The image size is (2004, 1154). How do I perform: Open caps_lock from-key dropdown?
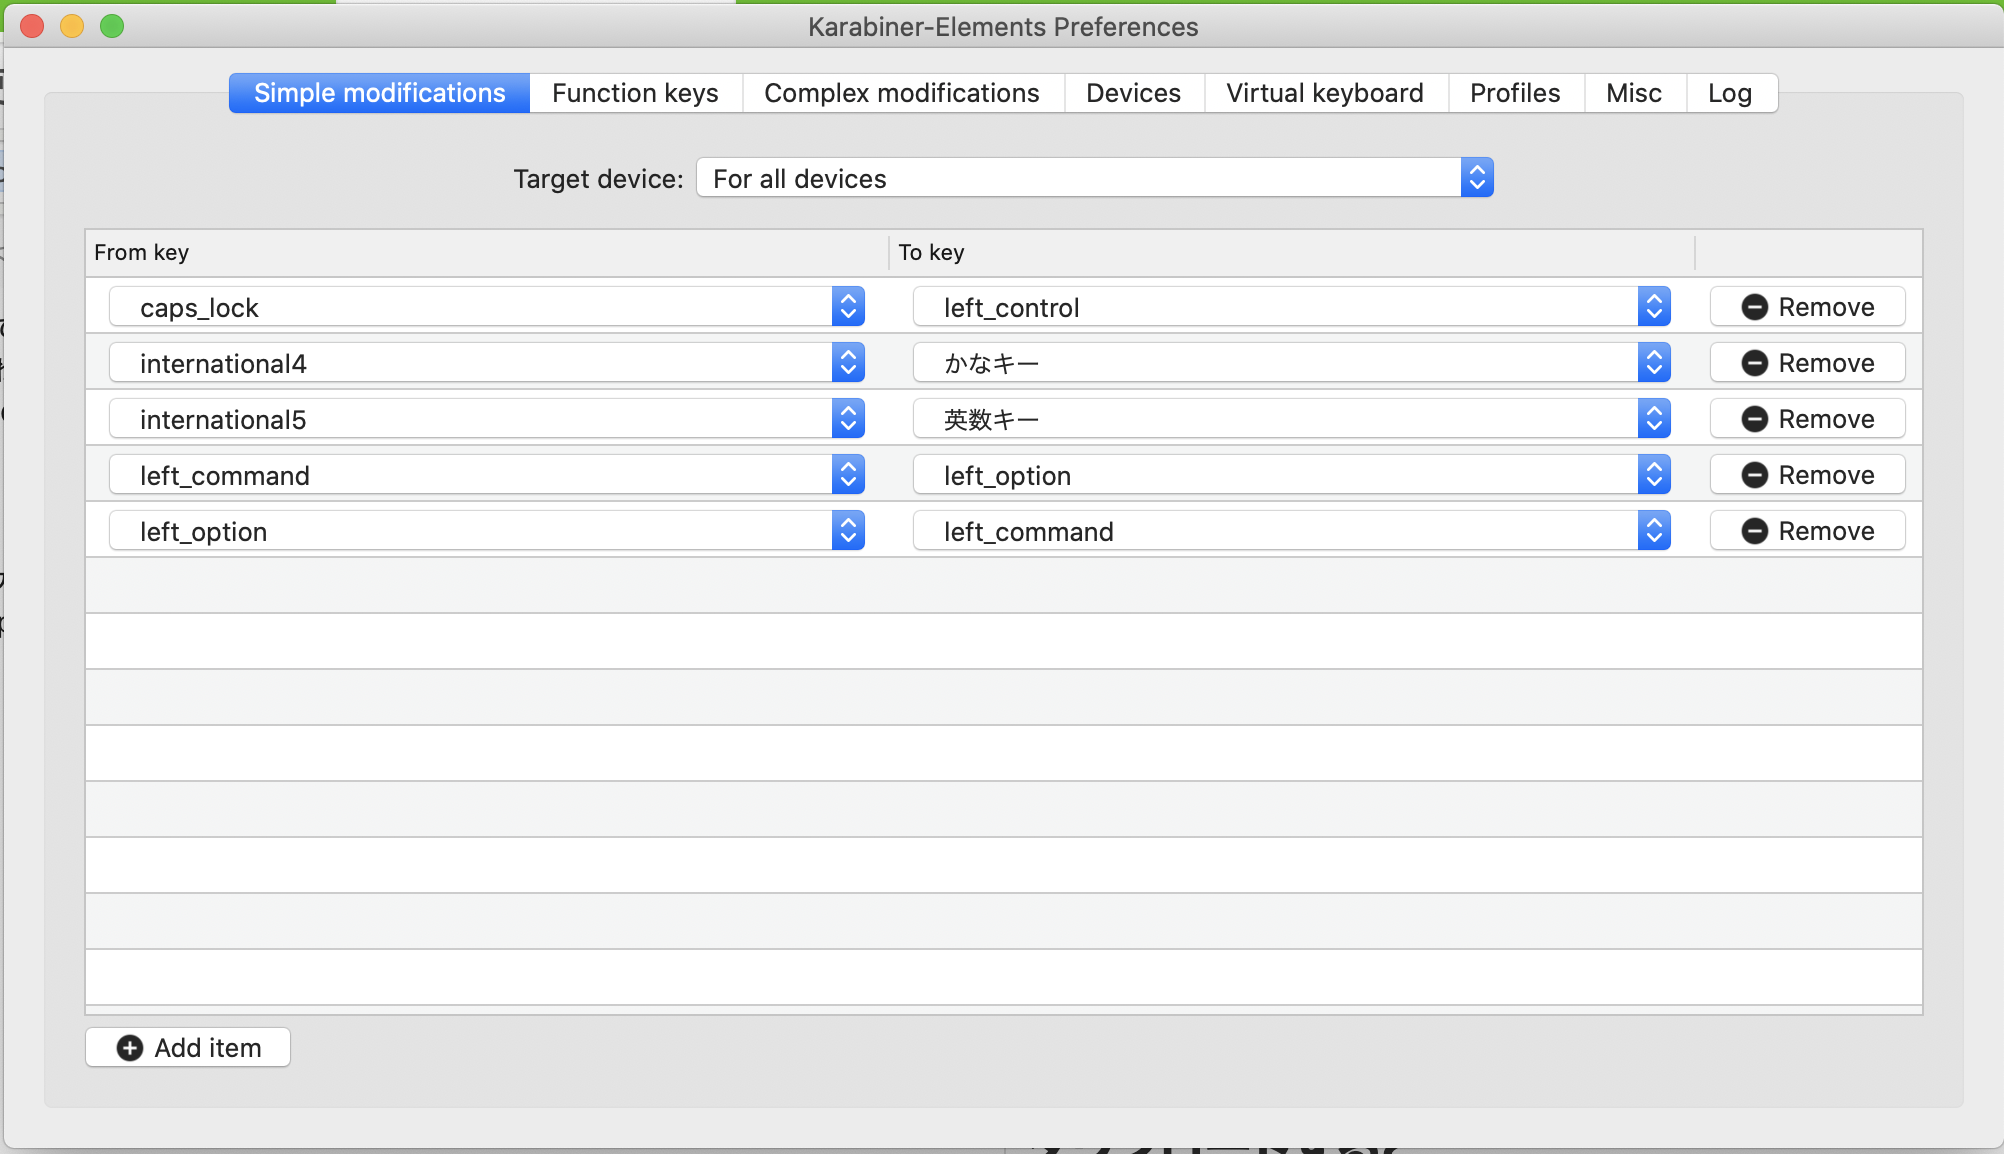click(487, 307)
